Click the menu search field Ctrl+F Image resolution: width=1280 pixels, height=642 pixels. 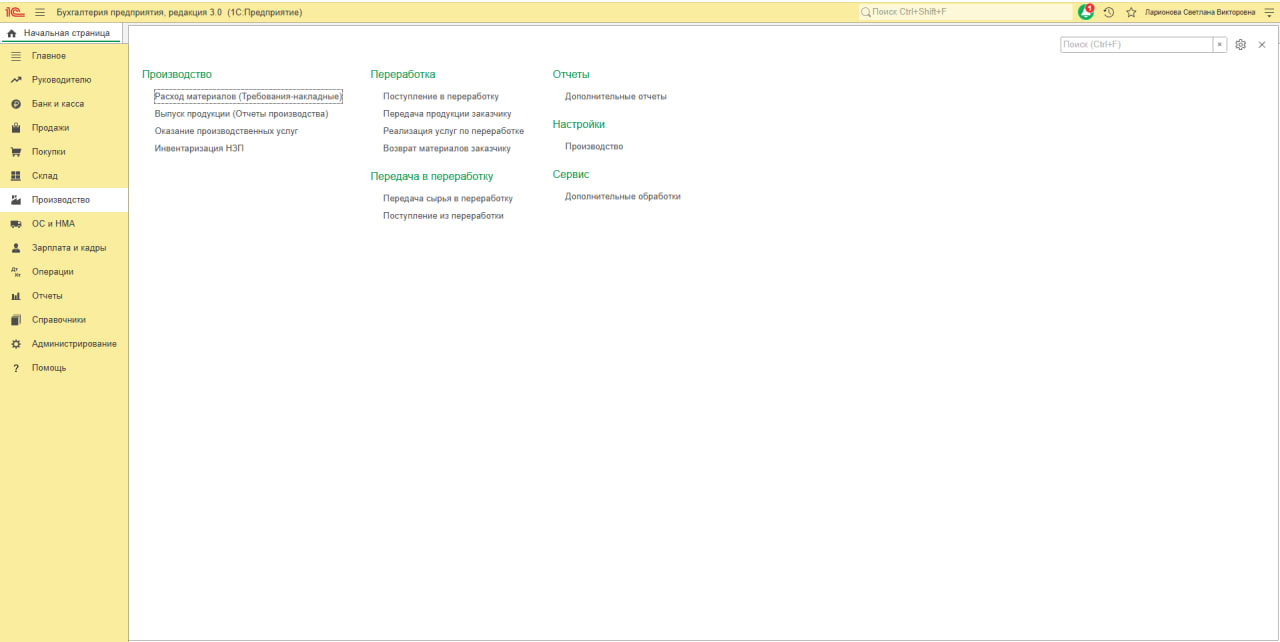point(1137,45)
